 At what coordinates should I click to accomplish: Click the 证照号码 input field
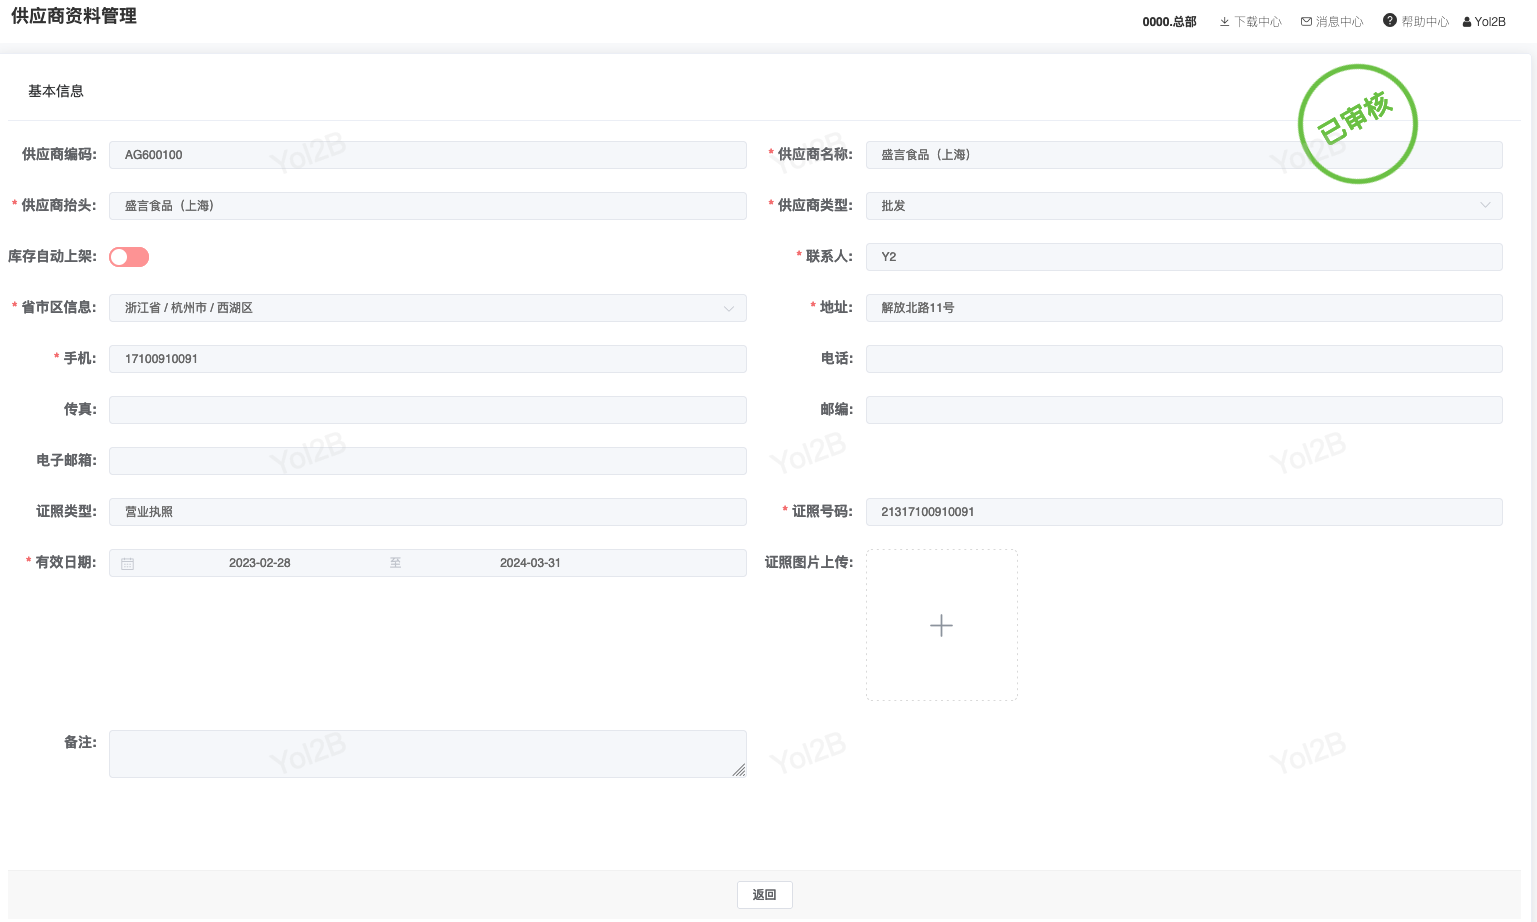coord(1184,512)
